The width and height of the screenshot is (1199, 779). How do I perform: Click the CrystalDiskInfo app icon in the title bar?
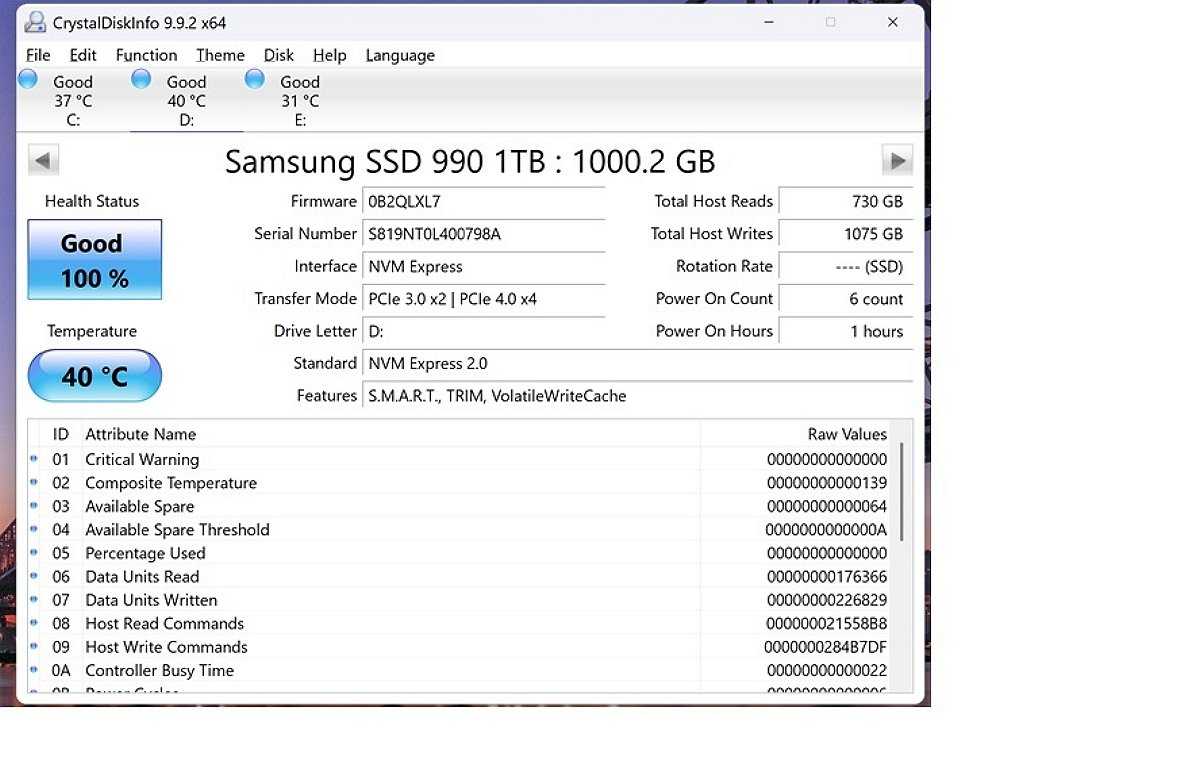pos(34,22)
